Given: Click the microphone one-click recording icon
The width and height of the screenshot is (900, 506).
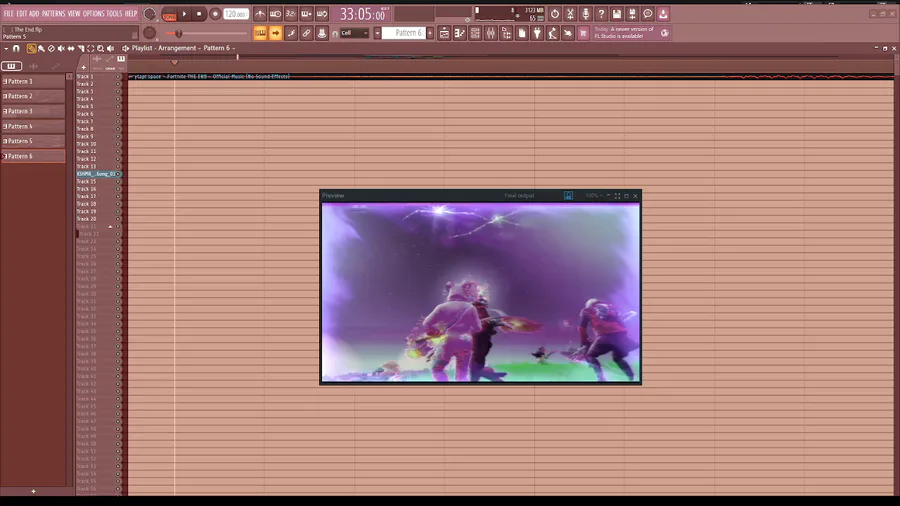Looking at the screenshot, I should [586, 14].
